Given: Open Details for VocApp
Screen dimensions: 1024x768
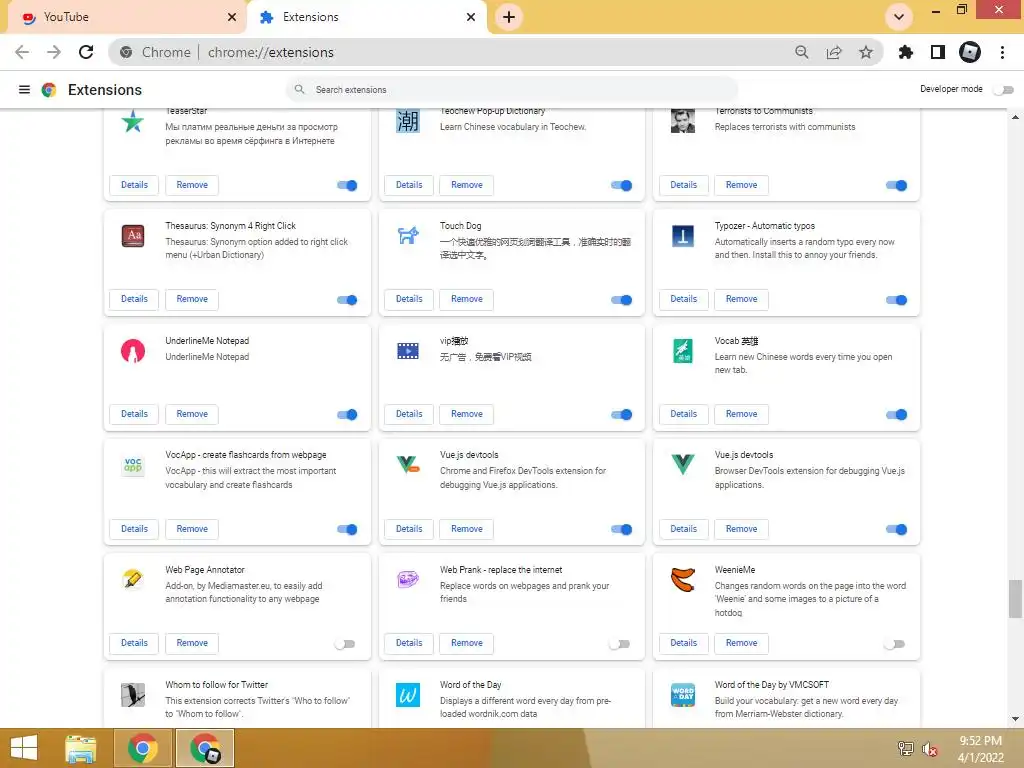Looking at the screenshot, I should (x=135, y=529).
